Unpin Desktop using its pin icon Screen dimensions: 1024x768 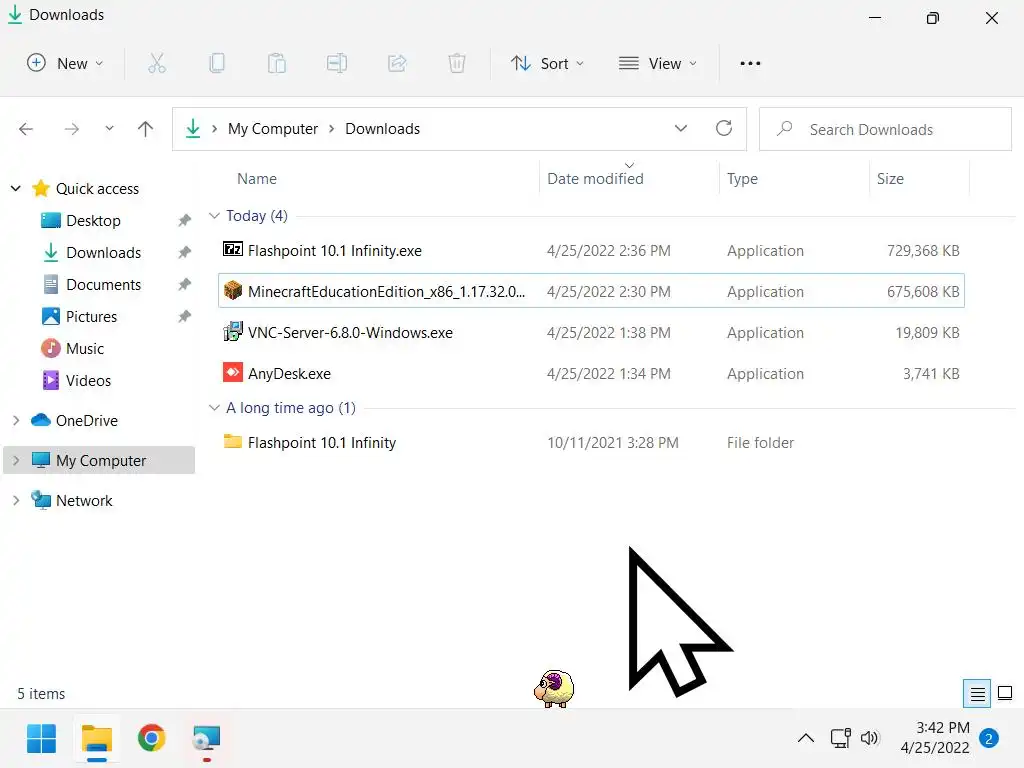coord(184,221)
